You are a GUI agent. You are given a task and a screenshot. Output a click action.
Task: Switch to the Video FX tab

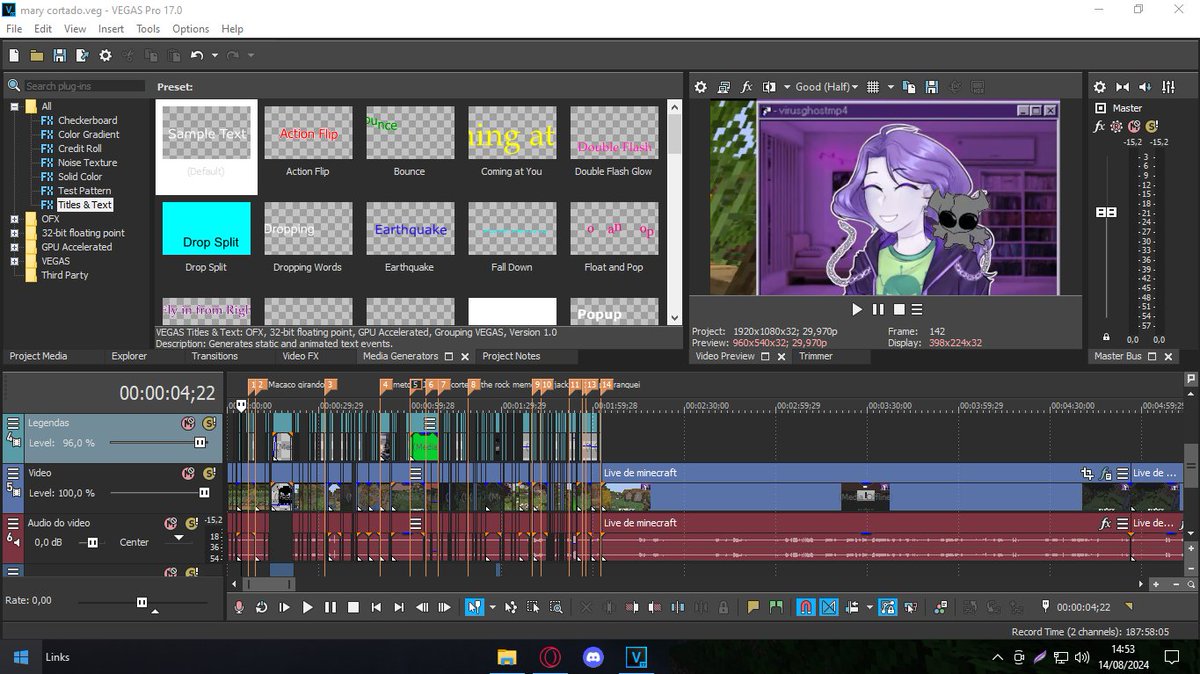click(300, 356)
